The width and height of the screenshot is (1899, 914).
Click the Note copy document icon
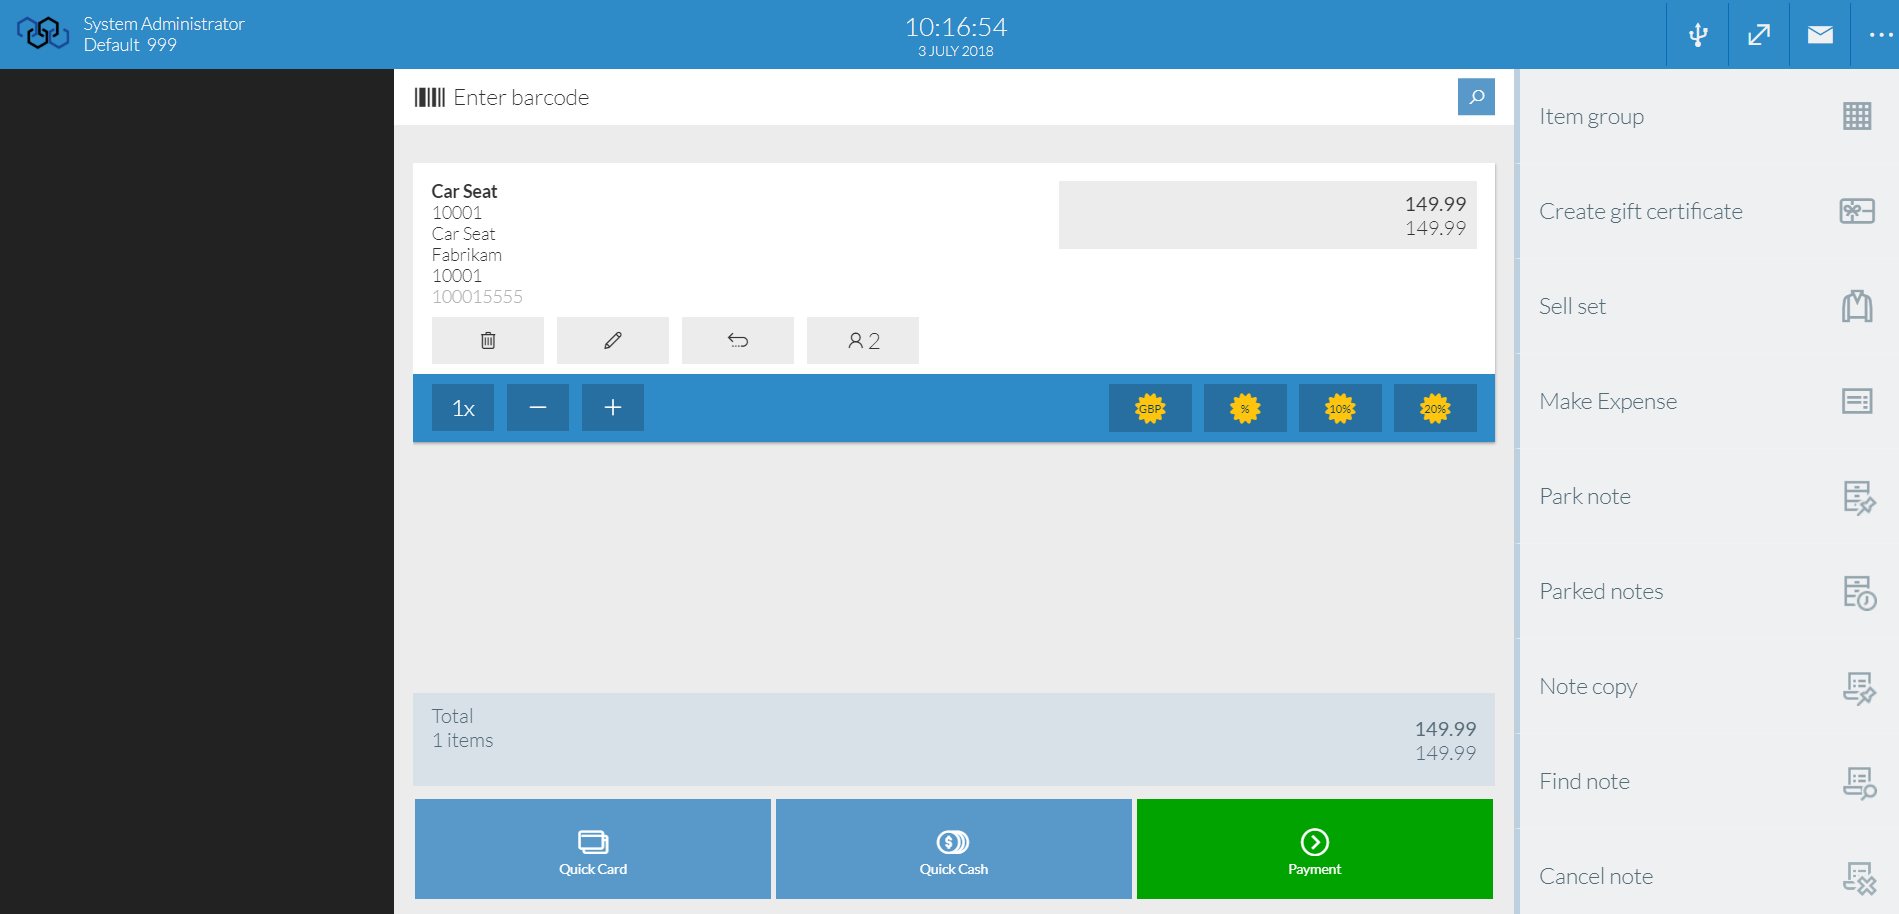(1859, 688)
